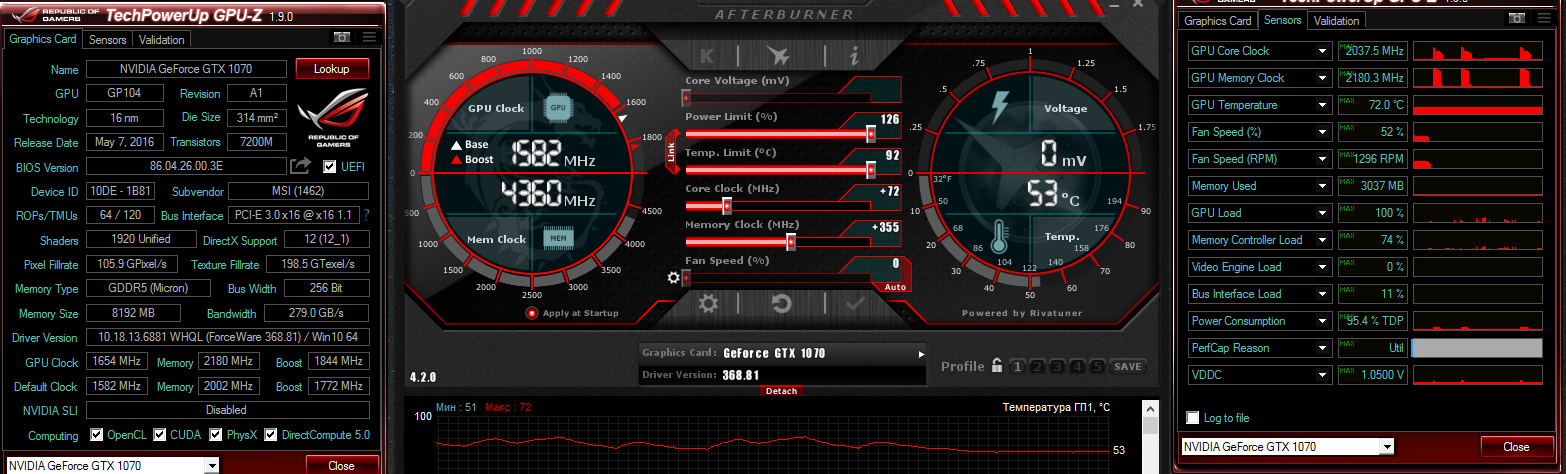Click the camera icon in the Sensors GPU-Z window
The width and height of the screenshot is (1566, 474).
pos(1518,18)
